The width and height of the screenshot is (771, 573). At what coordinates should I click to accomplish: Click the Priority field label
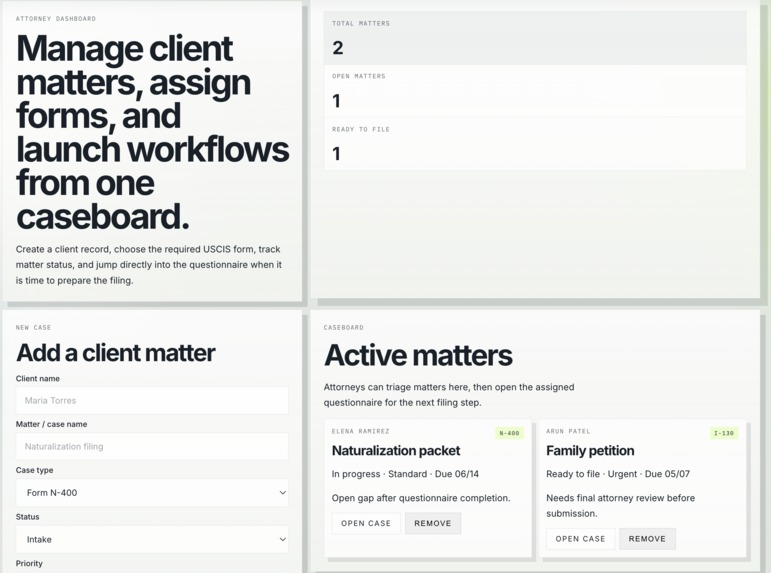(x=29, y=564)
